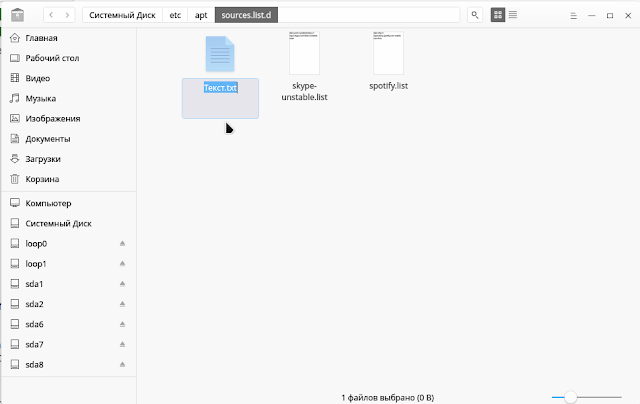Select sda7 partition in sidebar
The width and height of the screenshot is (640, 404).
(69, 345)
